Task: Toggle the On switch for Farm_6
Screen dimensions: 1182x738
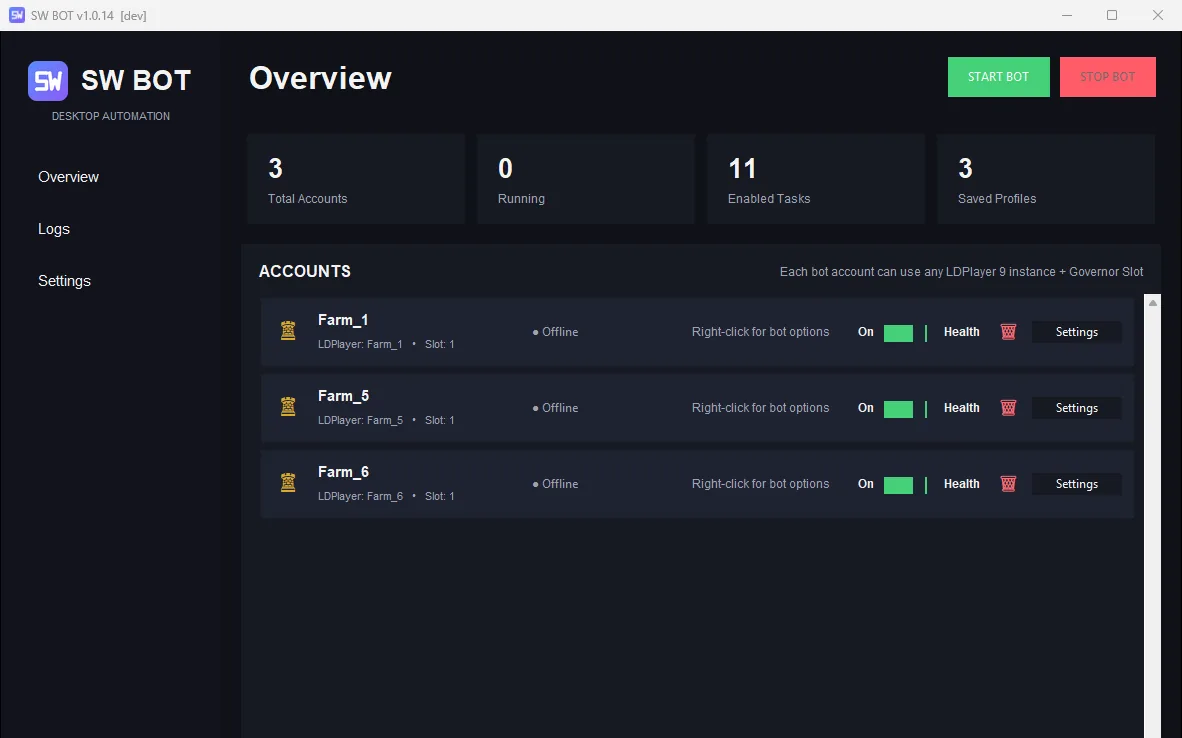Action: 898,485
